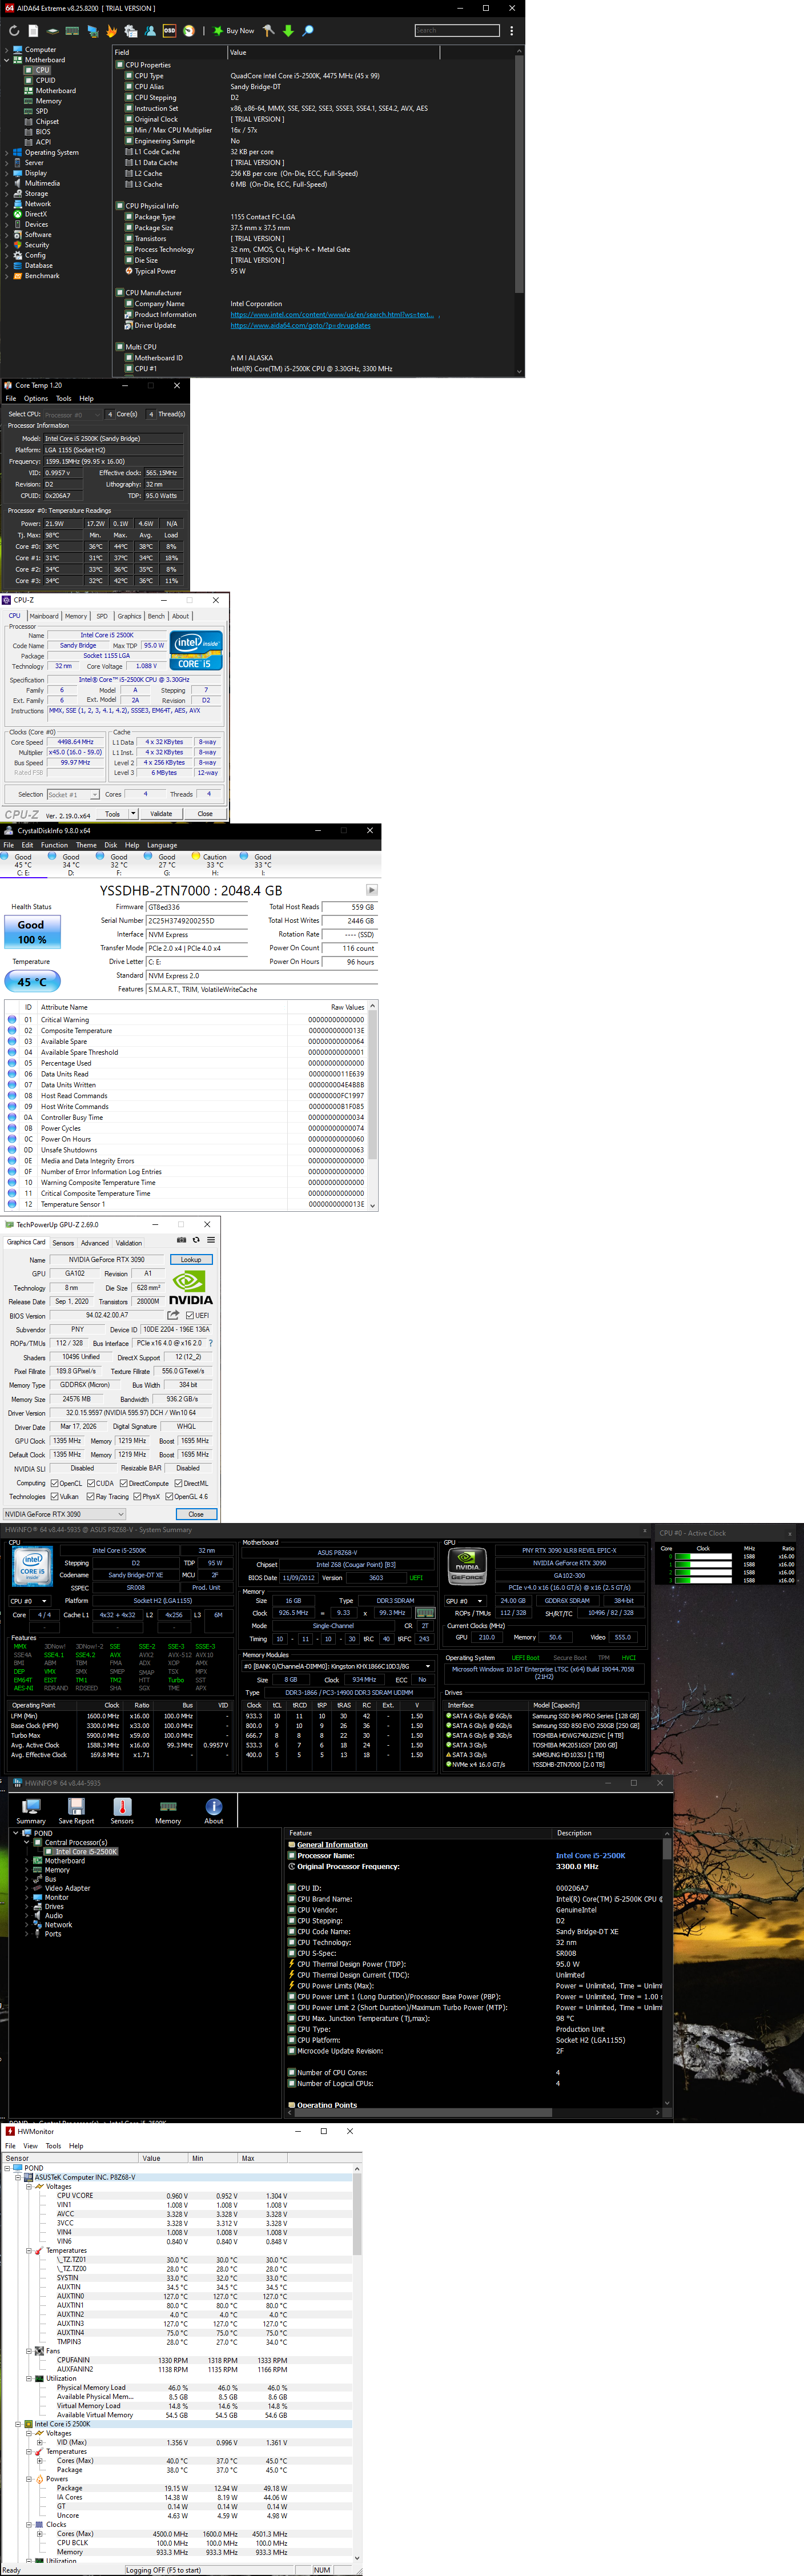Screen dimensions: 804x2576
Task: Select Good 45°C C: E: disk indicator
Action: pos(23,864)
